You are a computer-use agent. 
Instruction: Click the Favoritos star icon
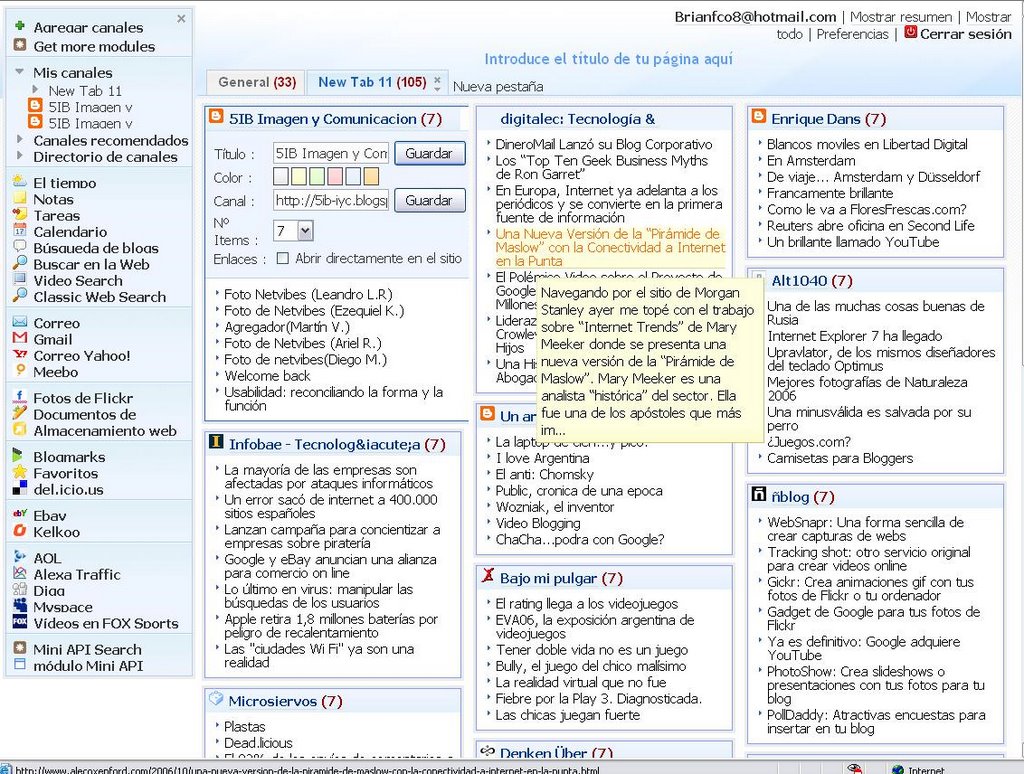pyautogui.click(x=20, y=472)
